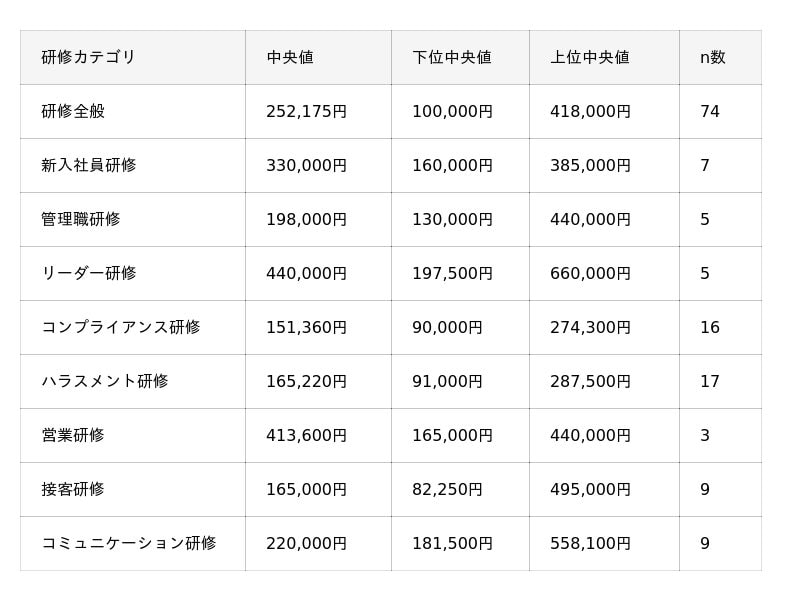Click the n数 column header
Screen dimensions: 800x601
click(x=713, y=58)
